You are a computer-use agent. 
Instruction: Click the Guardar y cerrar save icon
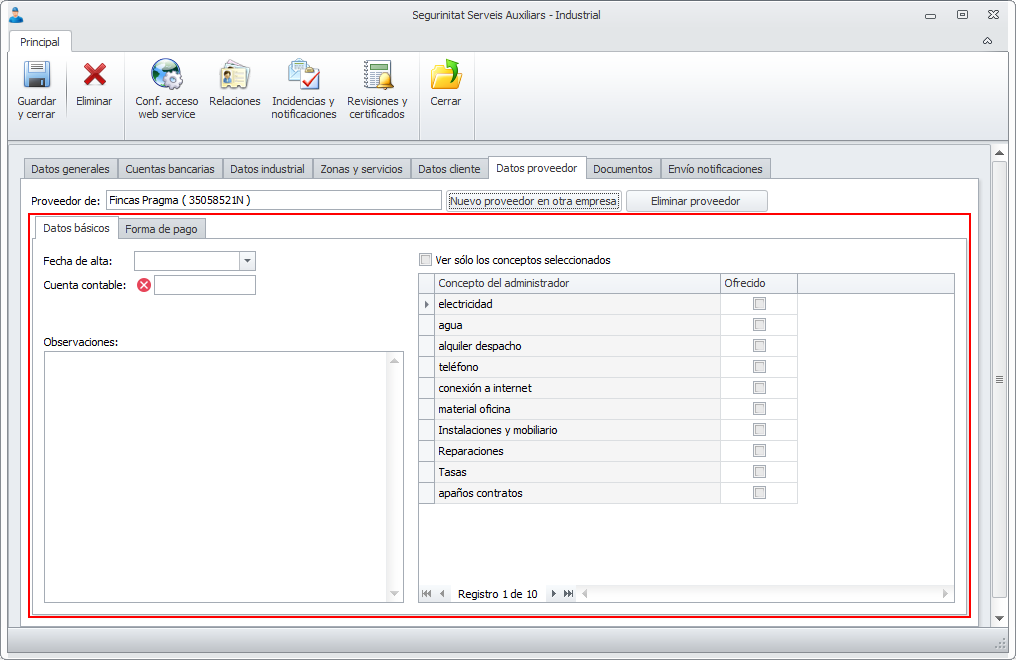pyautogui.click(x=36, y=76)
